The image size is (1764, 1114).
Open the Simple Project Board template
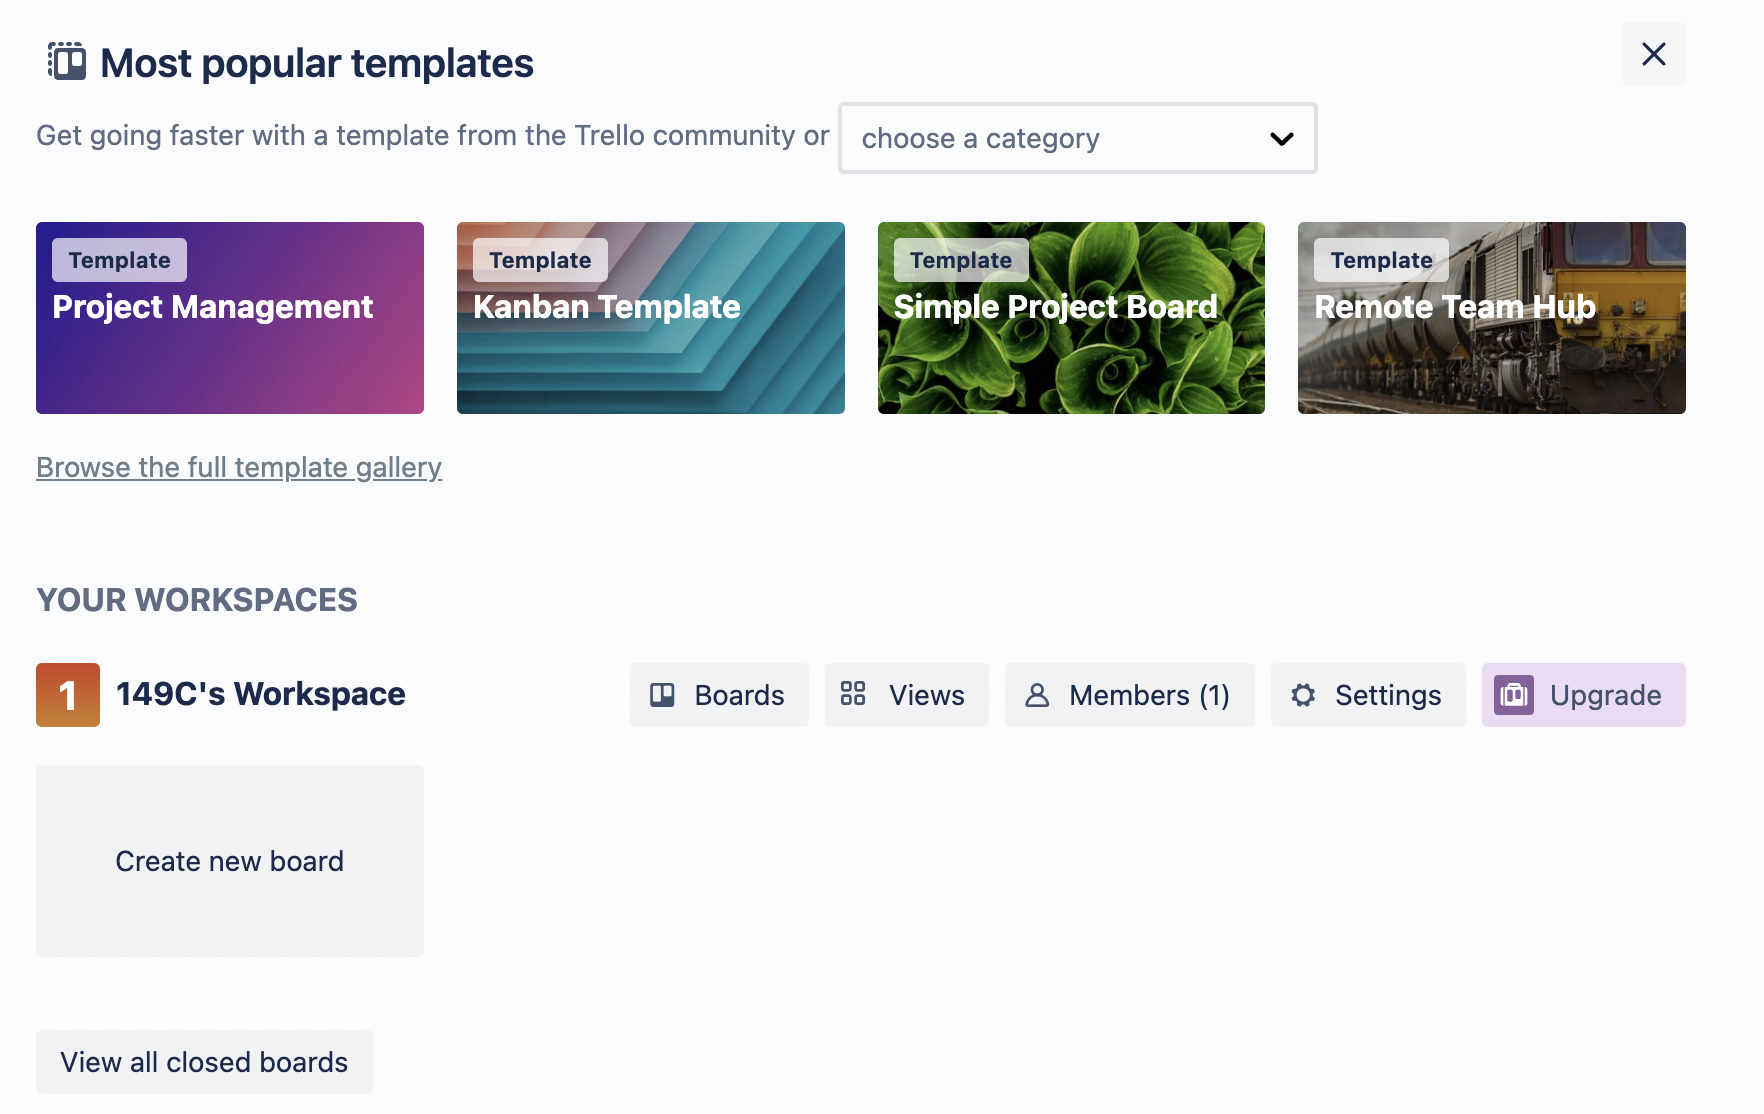coord(1071,318)
